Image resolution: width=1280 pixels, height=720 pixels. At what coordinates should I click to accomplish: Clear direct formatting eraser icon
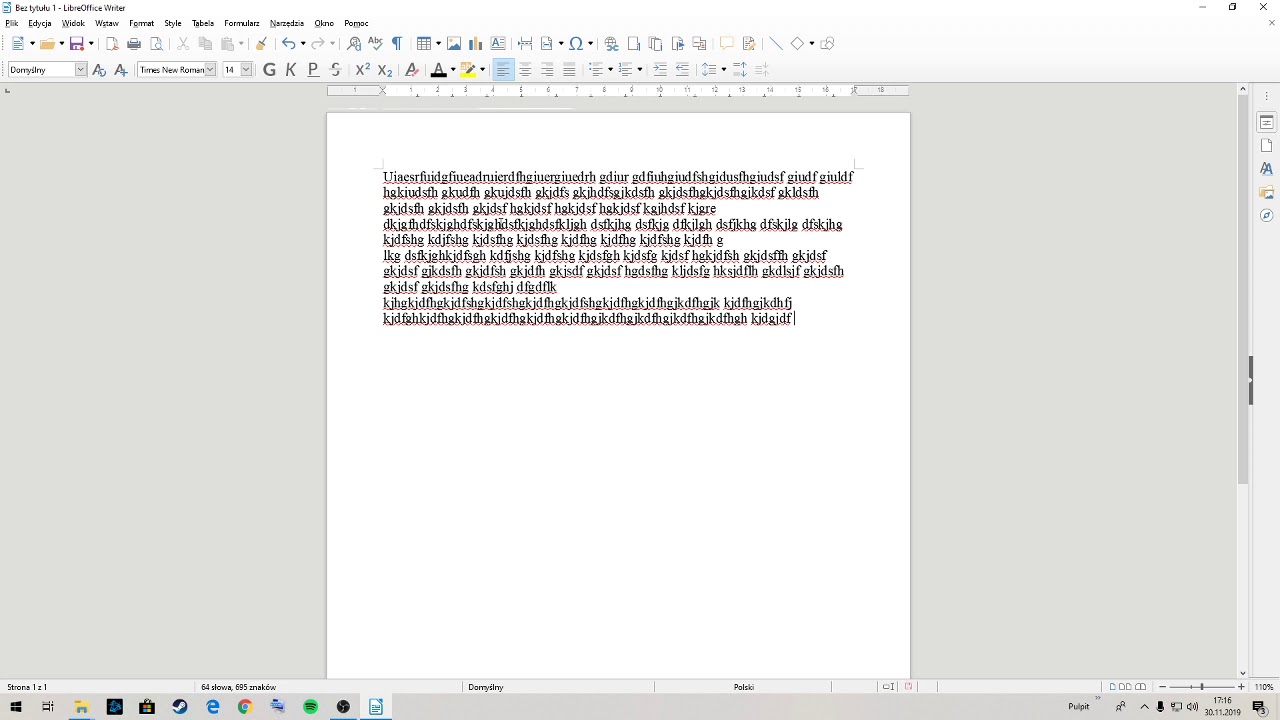(412, 70)
